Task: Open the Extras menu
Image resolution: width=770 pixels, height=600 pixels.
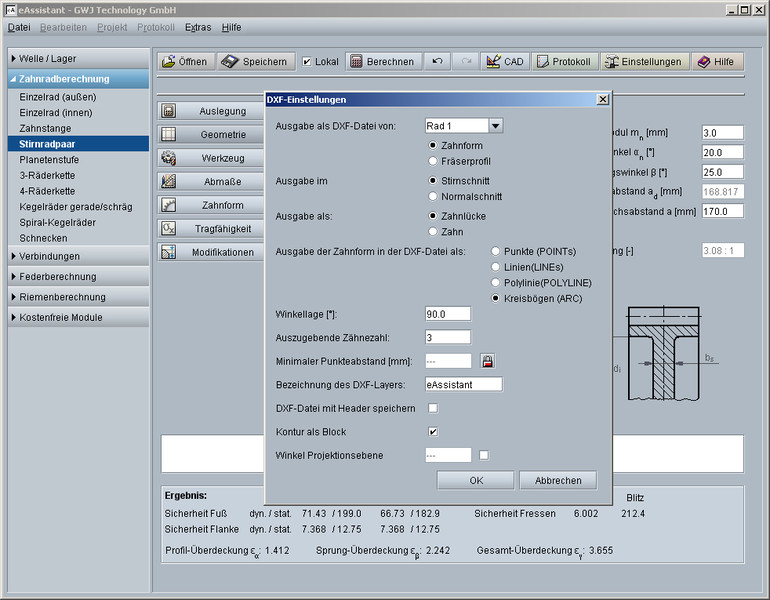Action: (198, 27)
